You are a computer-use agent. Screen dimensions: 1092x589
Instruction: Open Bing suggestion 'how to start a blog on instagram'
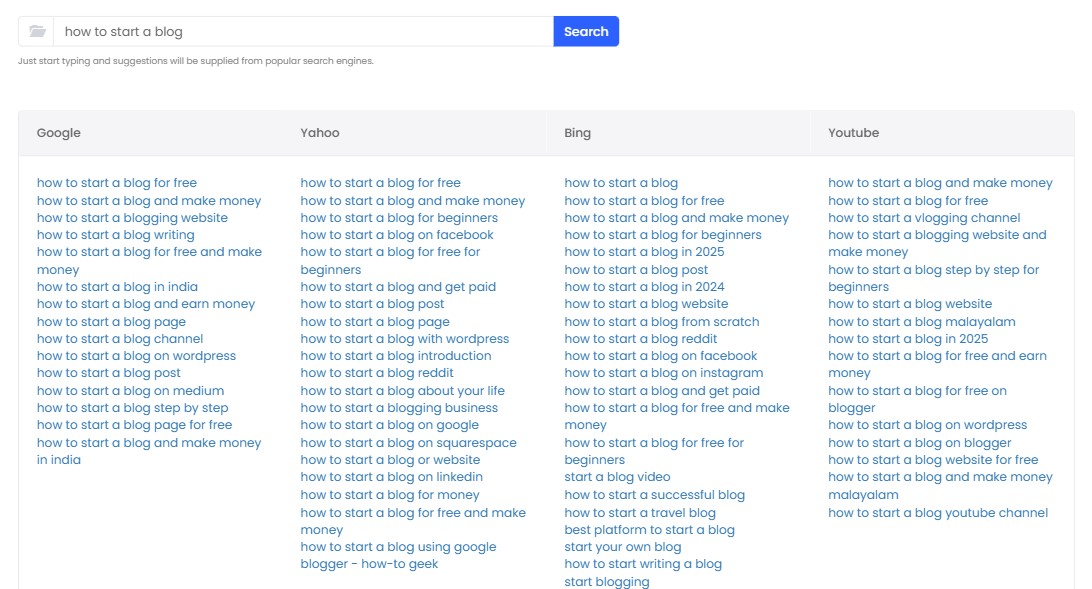pos(664,373)
